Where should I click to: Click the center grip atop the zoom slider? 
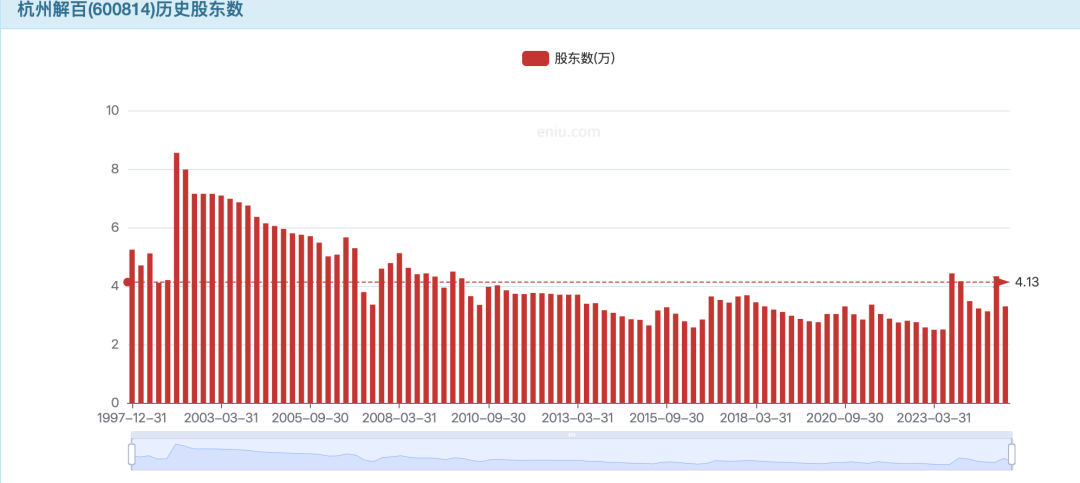pos(571,435)
